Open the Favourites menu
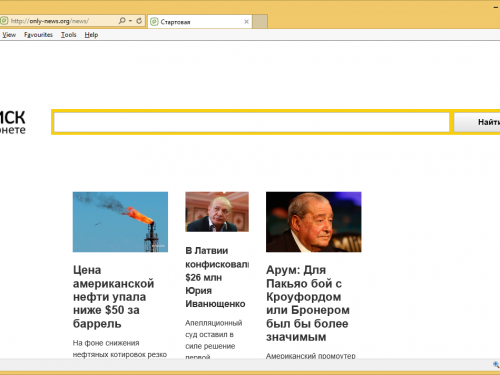 click(x=38, y=35)
